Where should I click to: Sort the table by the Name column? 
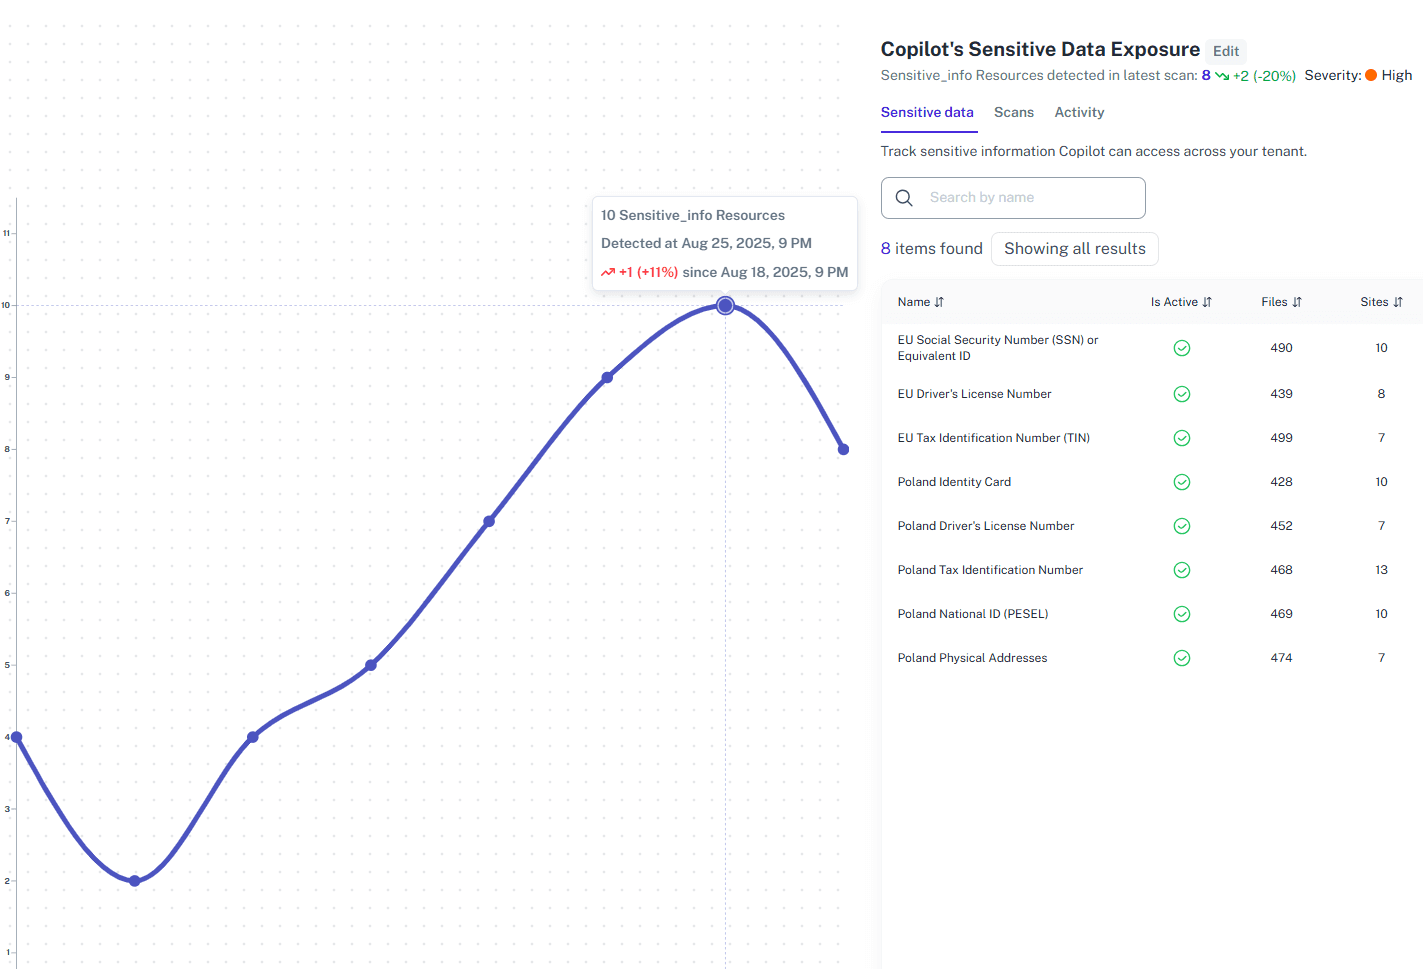tap(938, 301)
